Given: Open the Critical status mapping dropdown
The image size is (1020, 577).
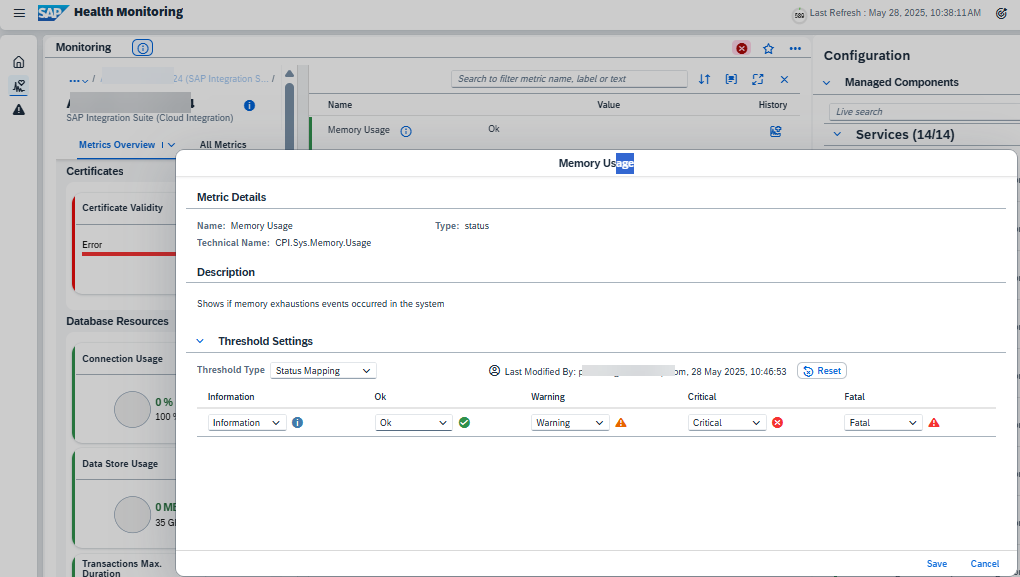Looking at the screenshot, I should point(727,423).
